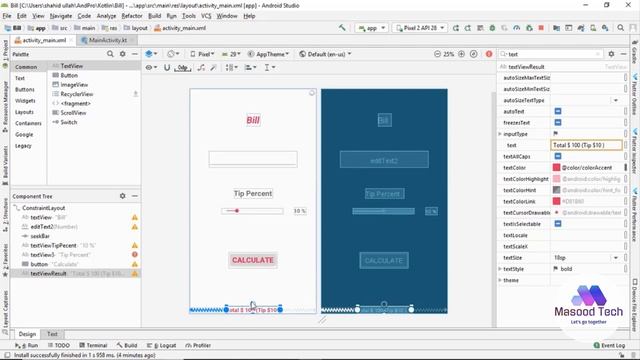The image size is (640, 360).
Task: Switch to the Text editor tab
Action: [52, 334]
